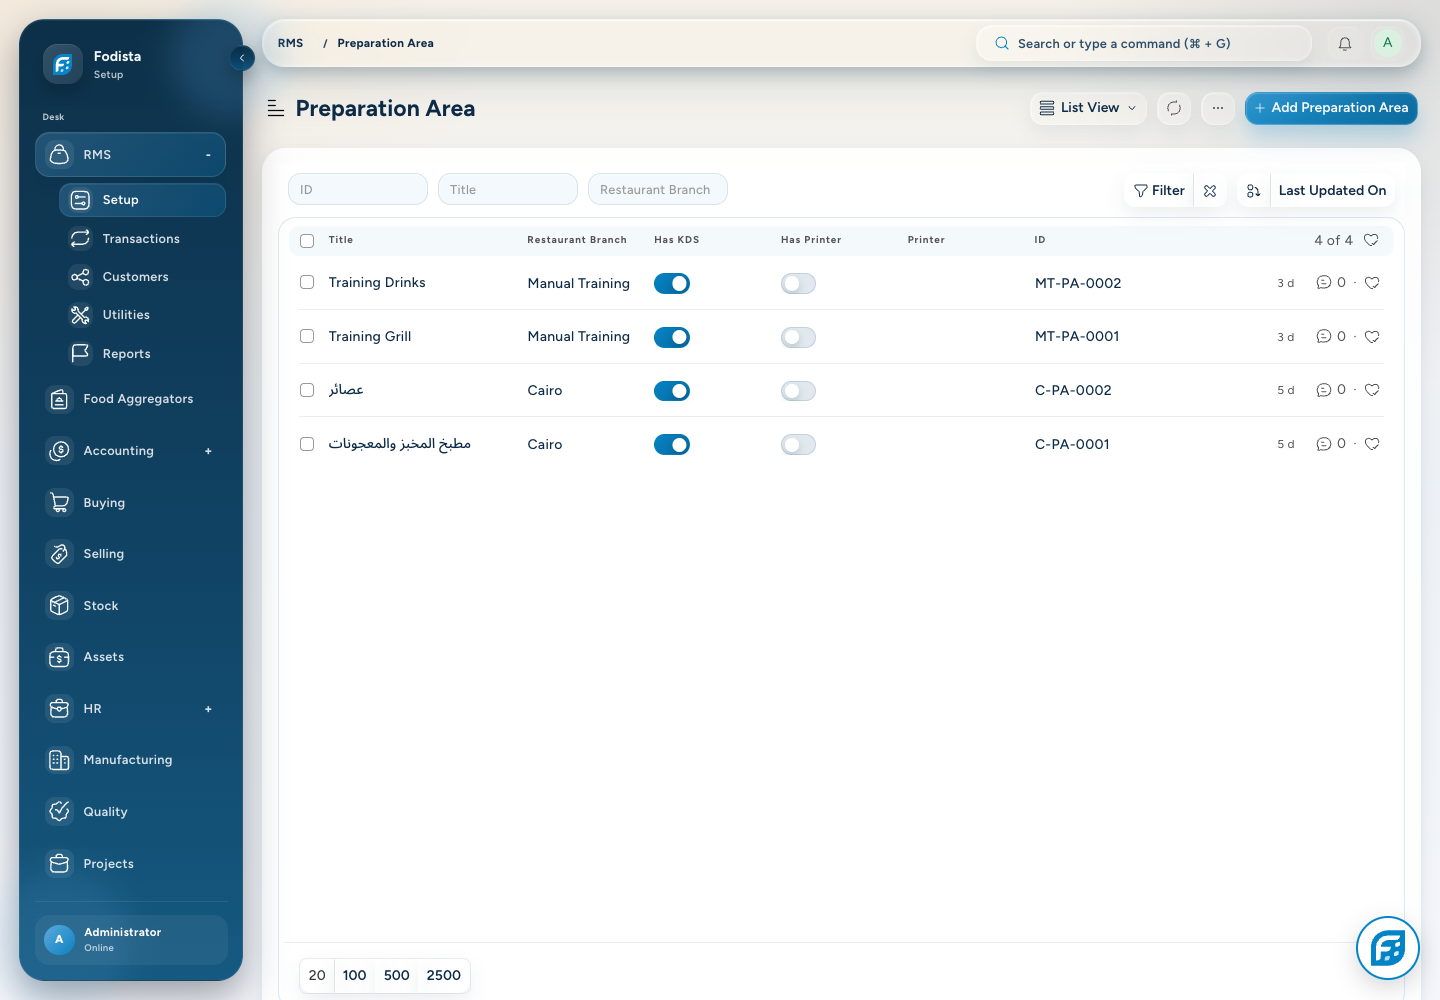1440x1000 pixels.
Task: Like the Training Grill row heart icon
Action: tap(1372, 337)
